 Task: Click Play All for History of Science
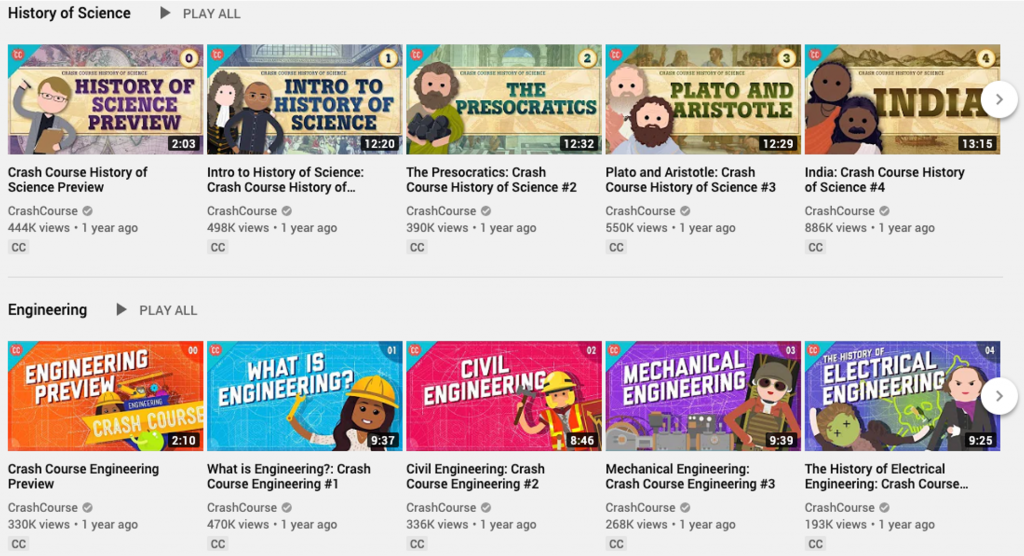[200, 14]
